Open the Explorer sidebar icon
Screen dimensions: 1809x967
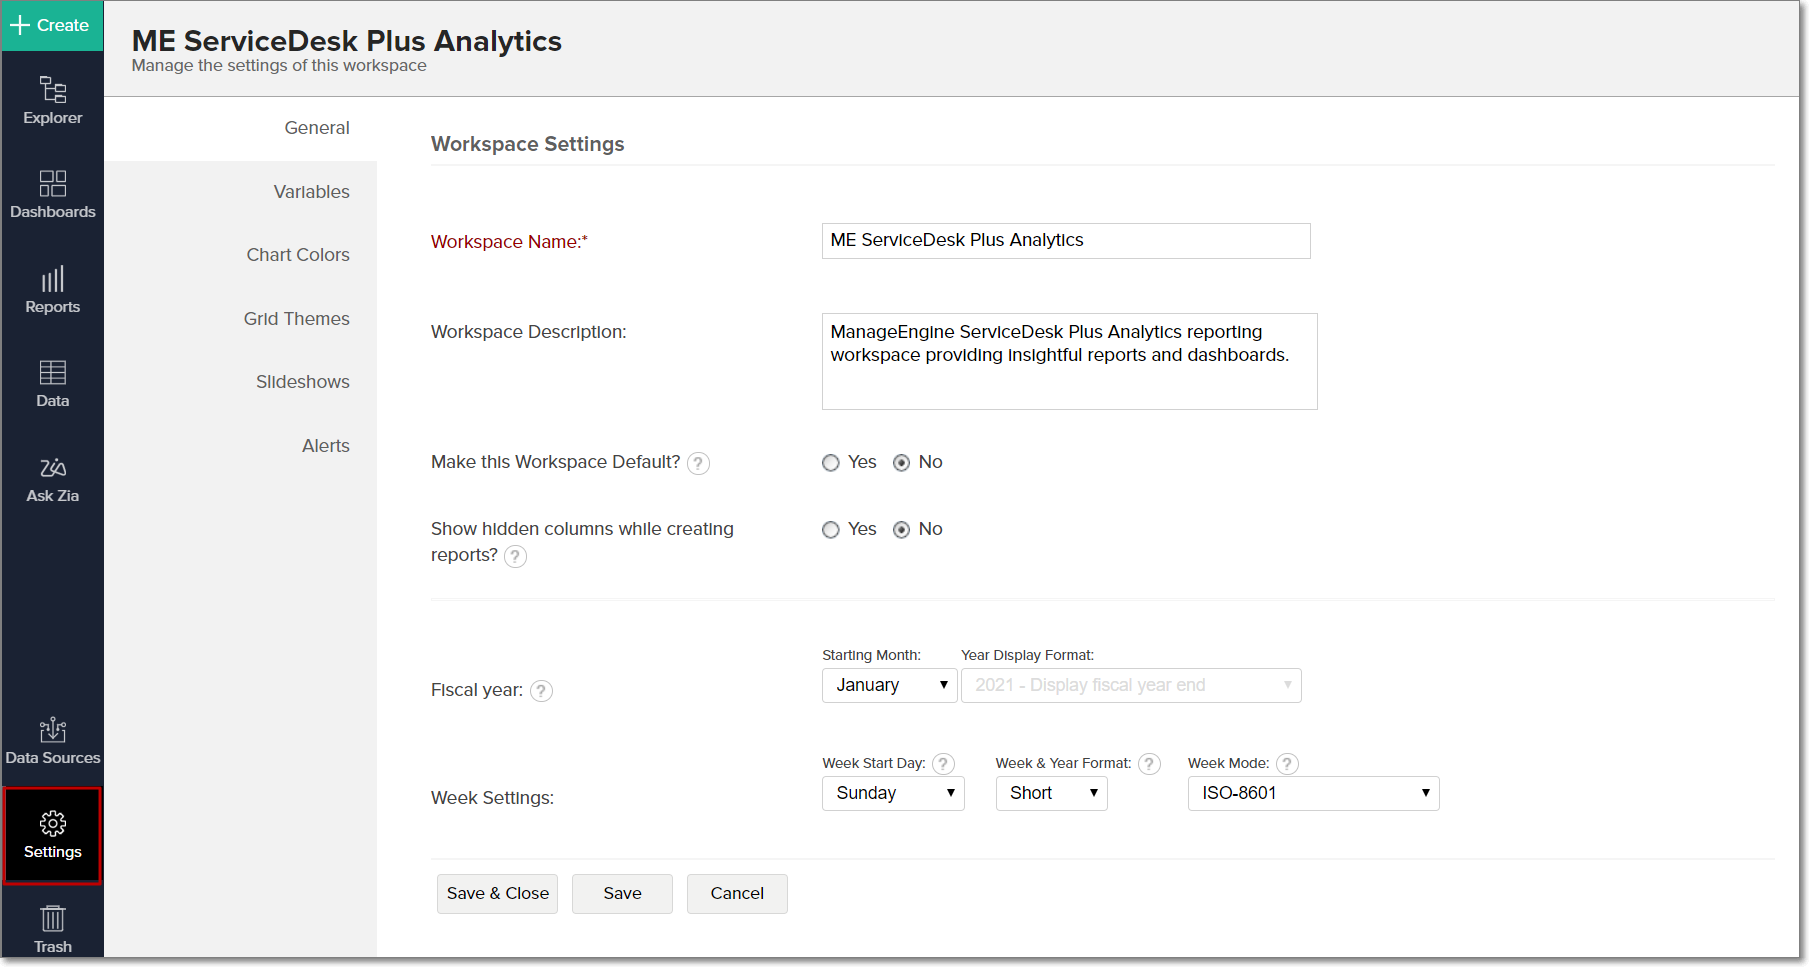[x=52, y=100]
